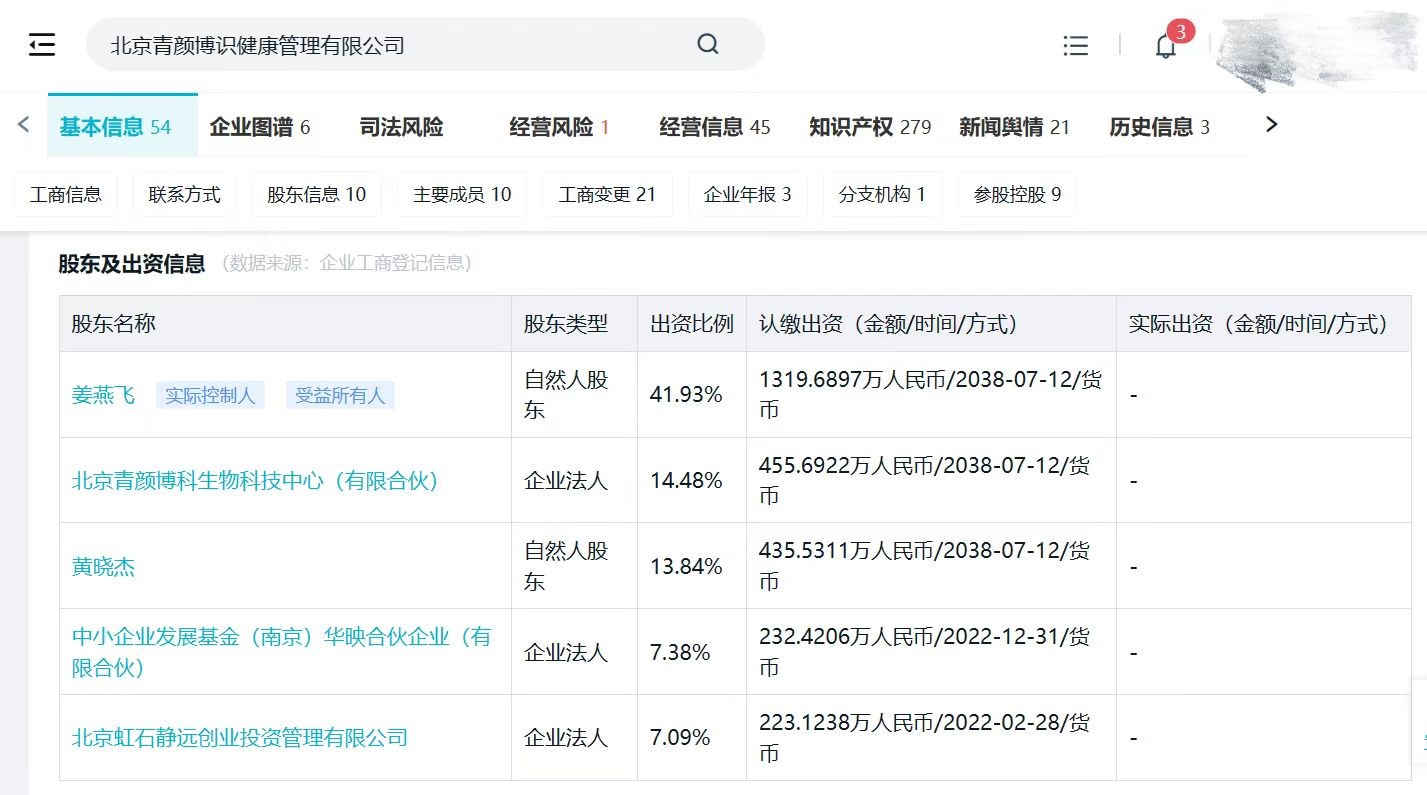The image size is (1427, 795).
Task: Jump to 股东信息 section
Action: click(x=316, y=194)
